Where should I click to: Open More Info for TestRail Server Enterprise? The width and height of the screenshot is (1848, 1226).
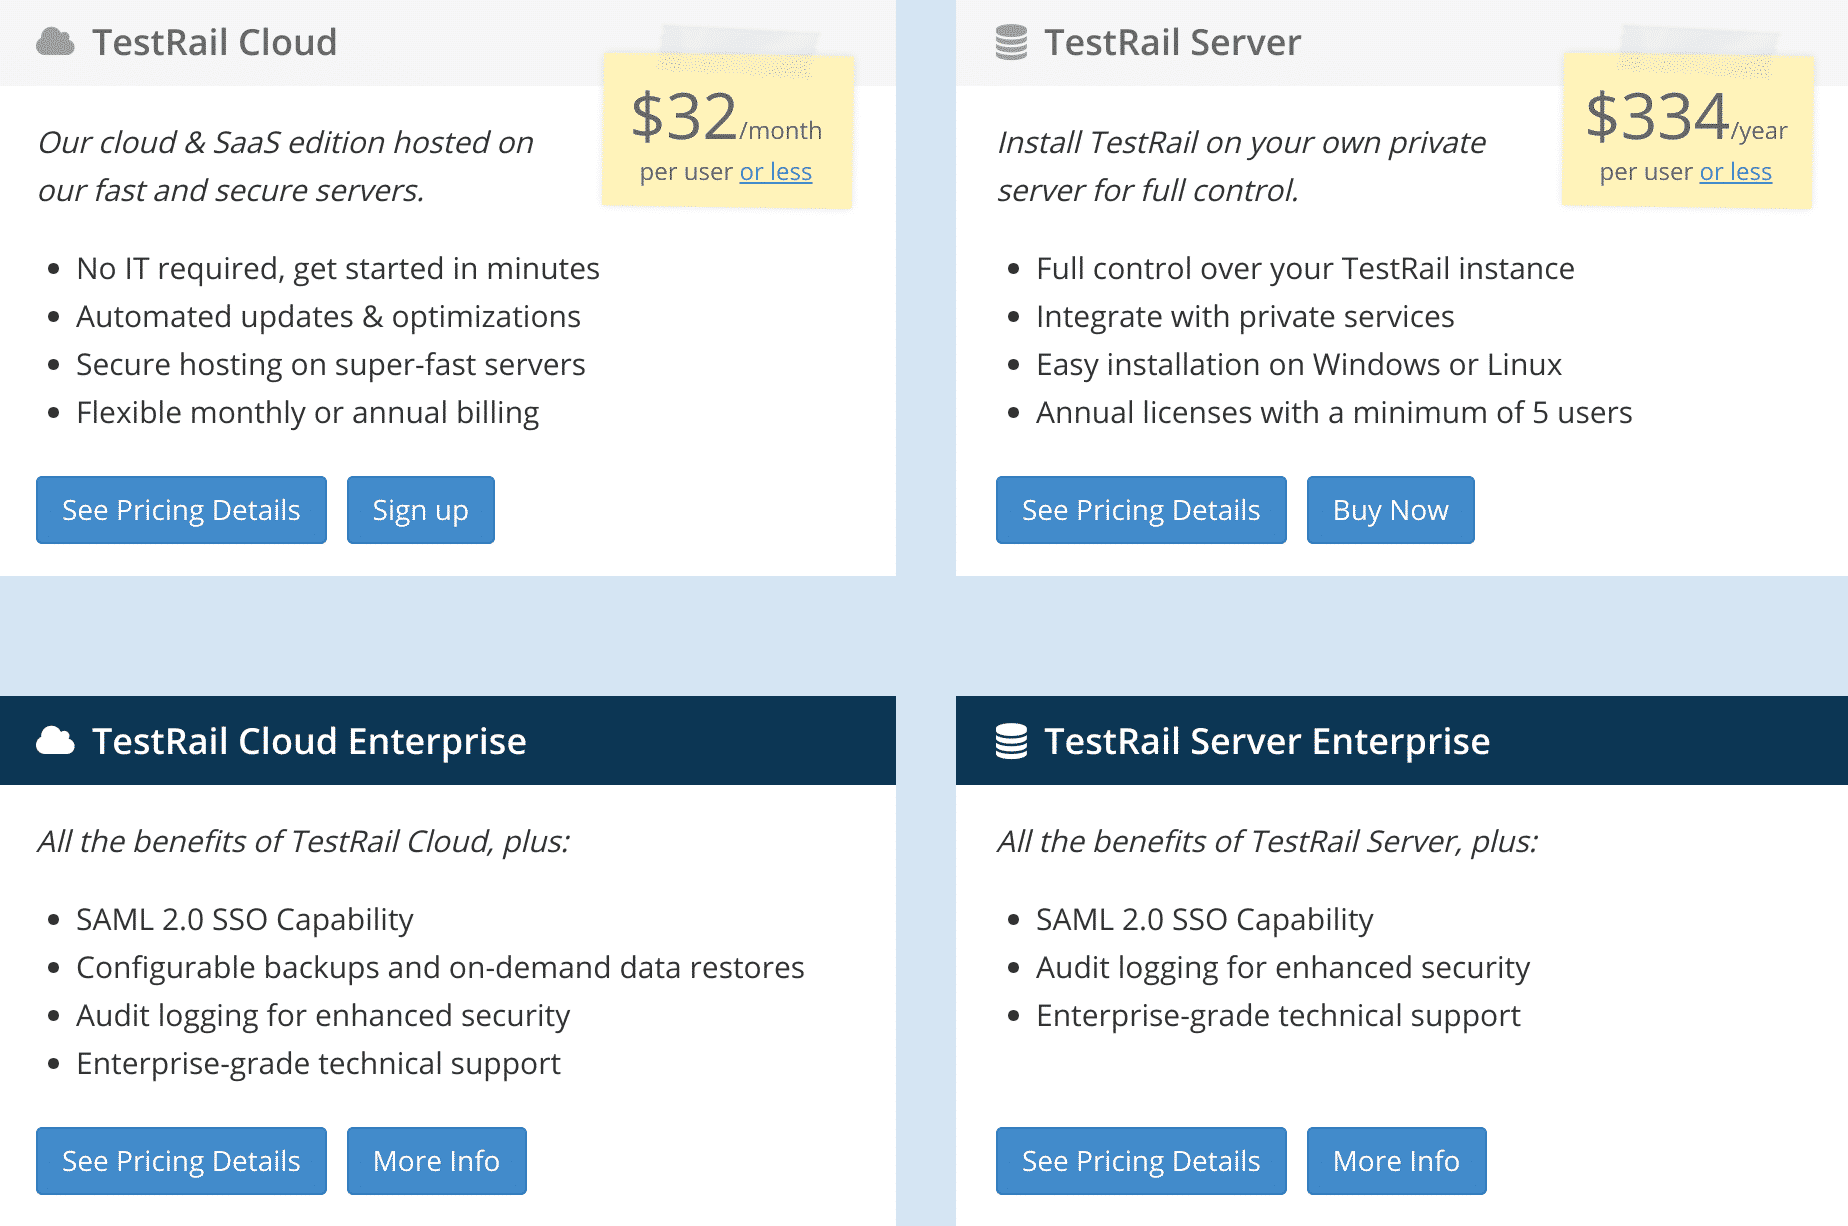(x=1396, y=1161)
